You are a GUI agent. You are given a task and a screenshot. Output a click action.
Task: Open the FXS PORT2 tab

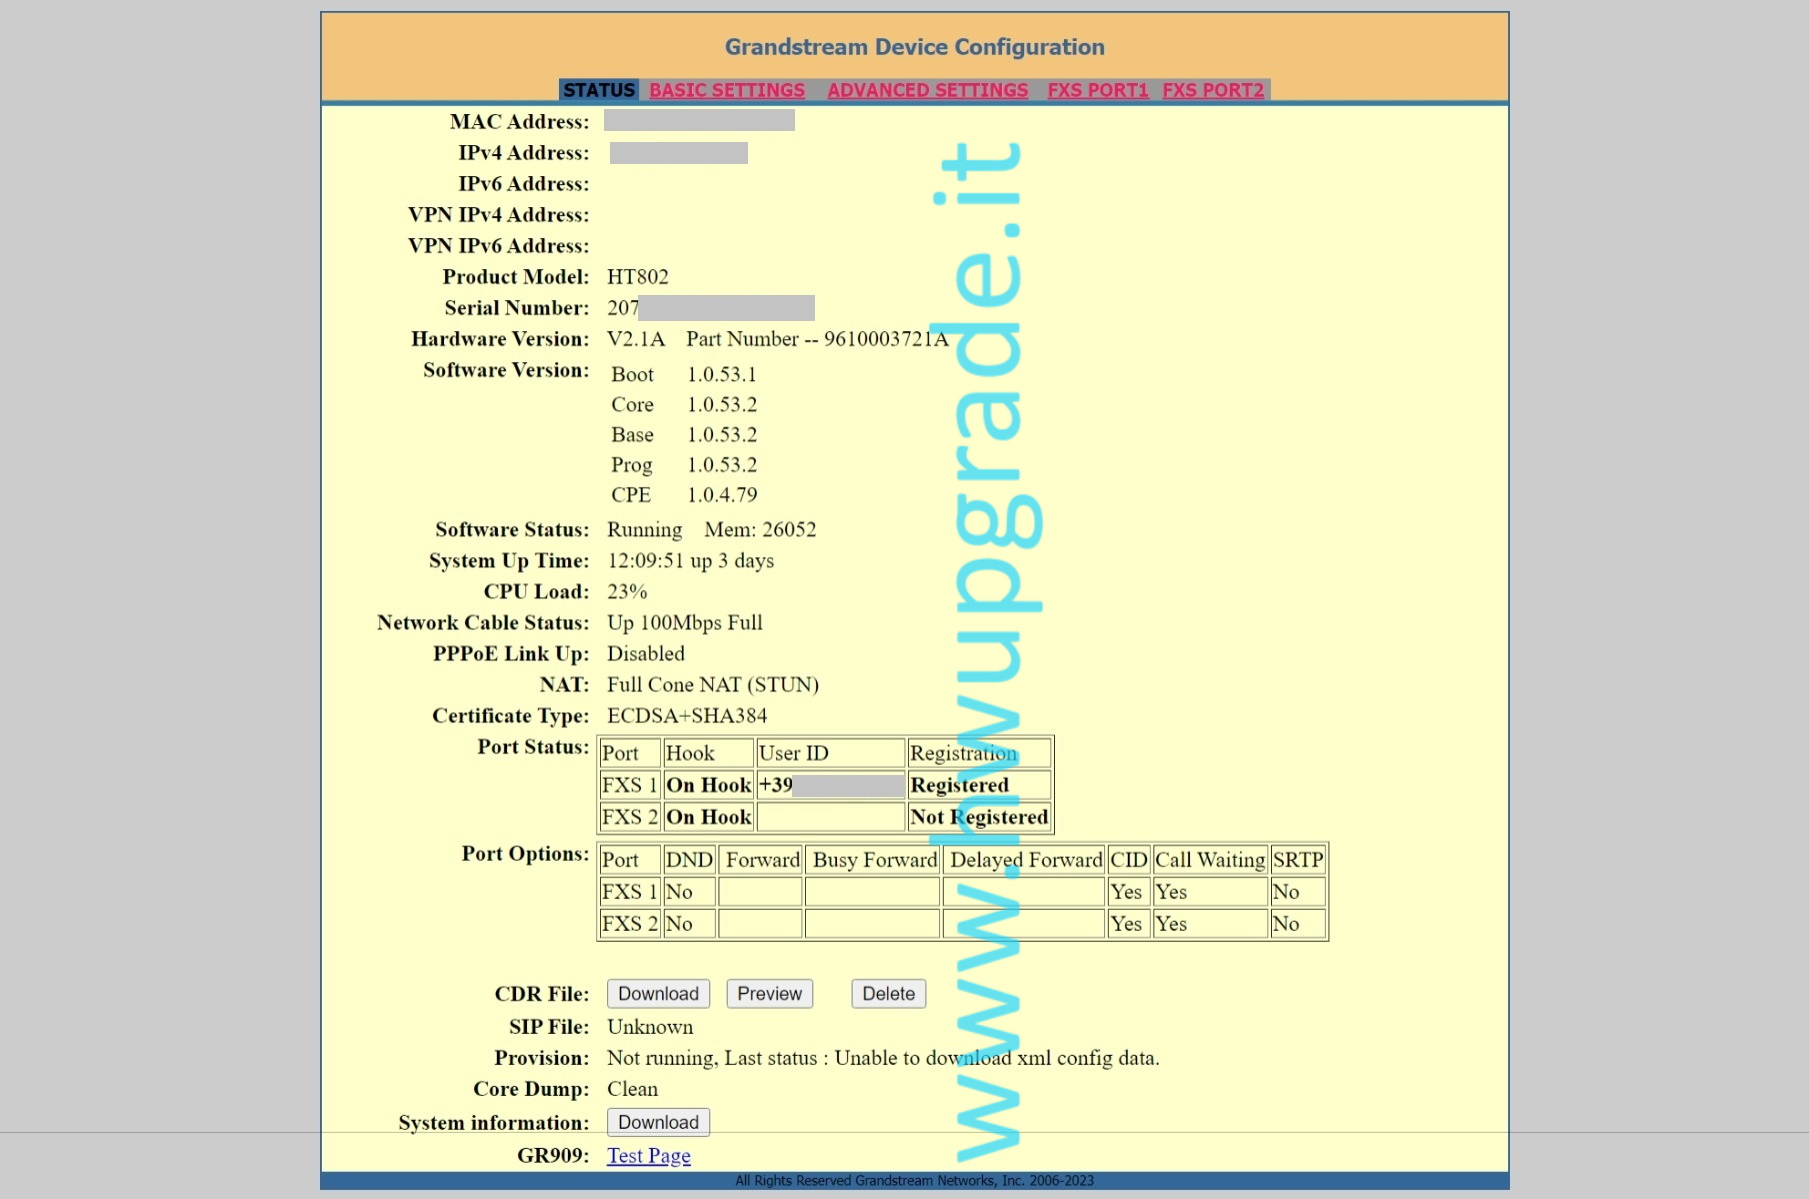pos(1213,90)
